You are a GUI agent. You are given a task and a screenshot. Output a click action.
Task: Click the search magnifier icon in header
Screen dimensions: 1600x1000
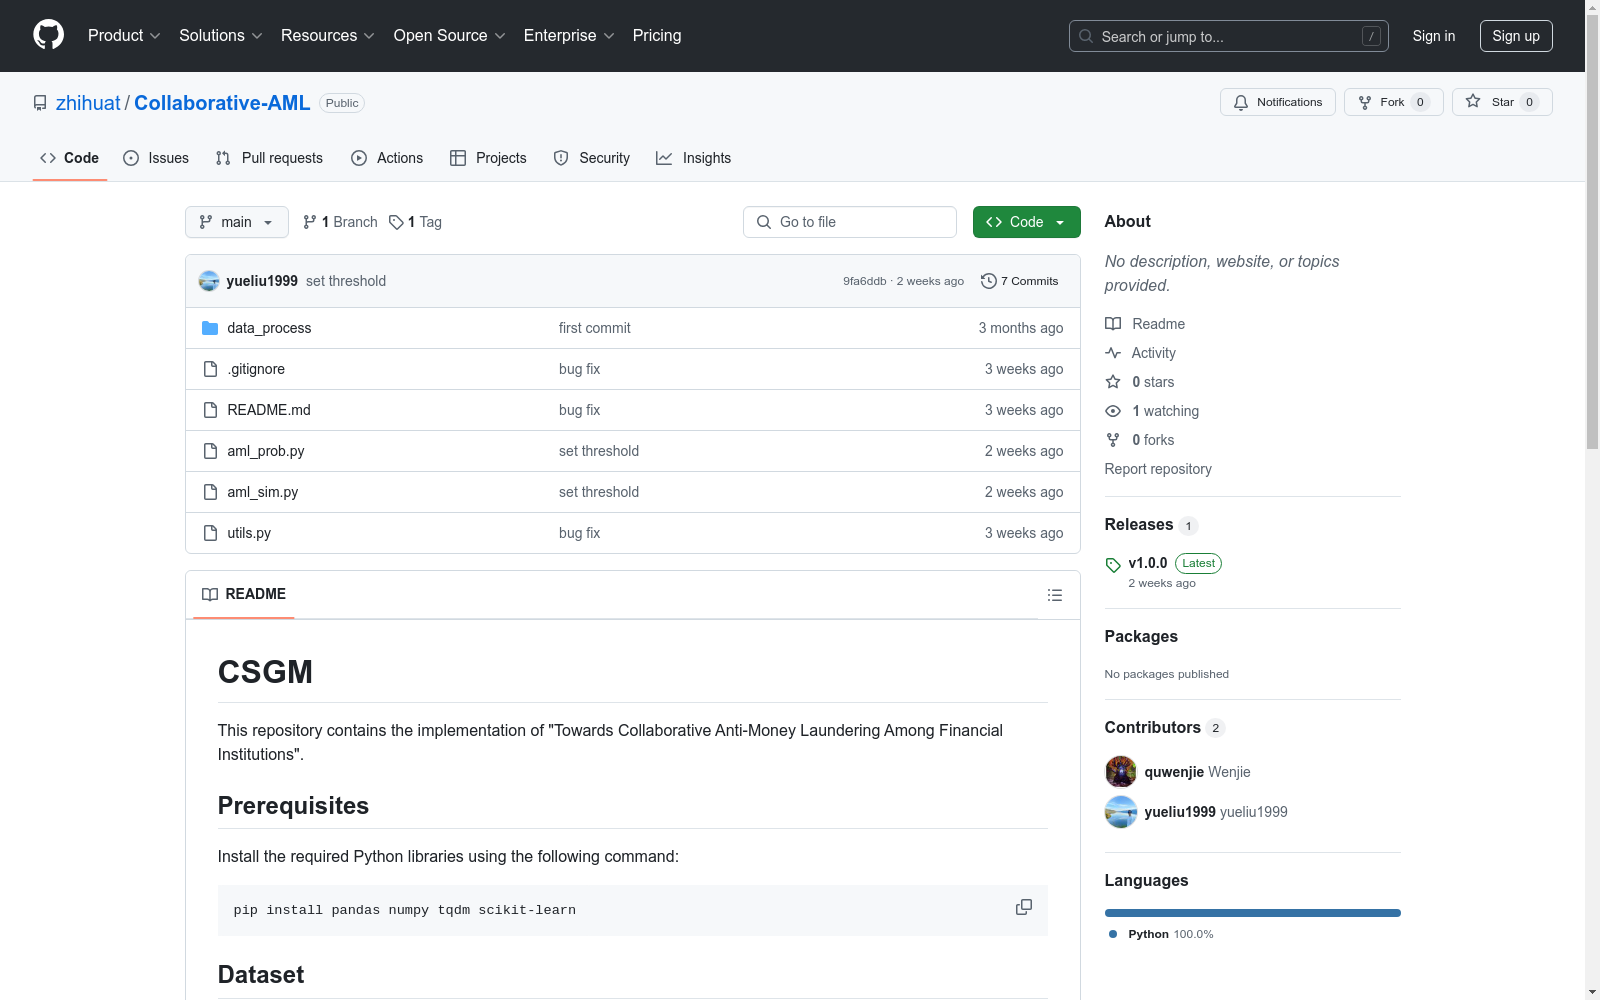(x=1086, y=36)
